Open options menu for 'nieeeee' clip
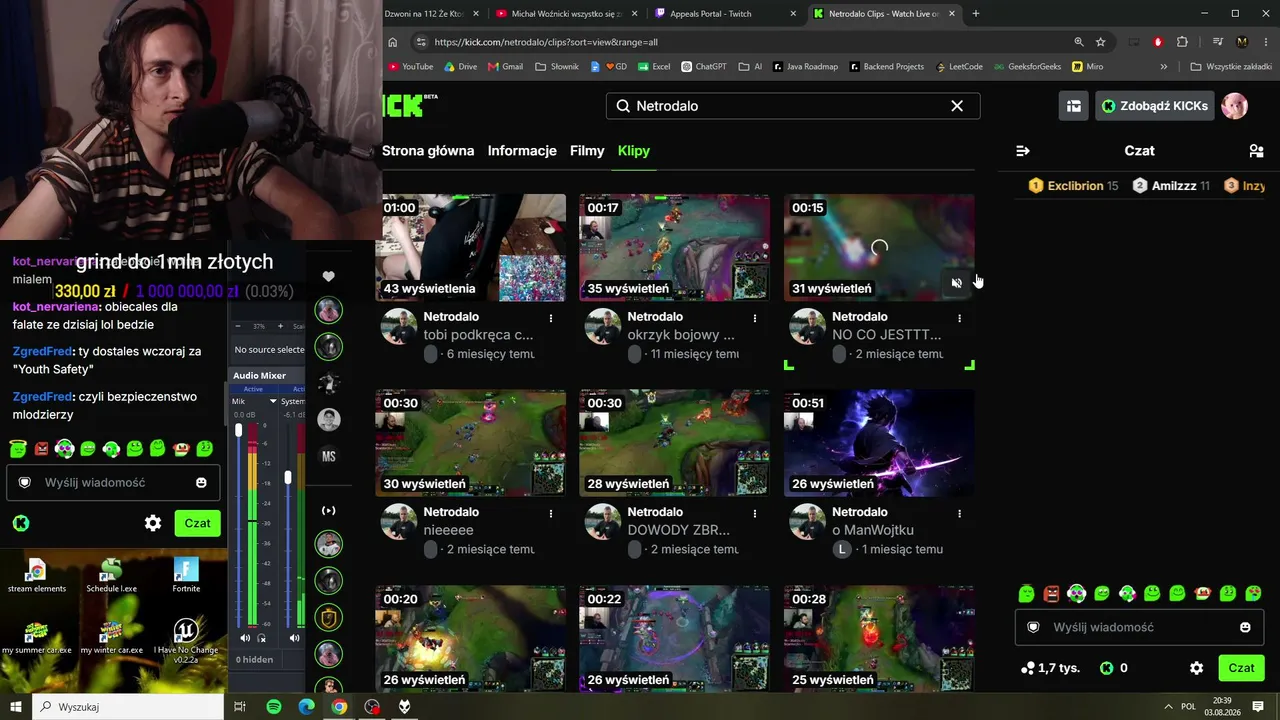The height and width of the screenshot is (720, 1280). pyautogui.click(x=551, y=513)
